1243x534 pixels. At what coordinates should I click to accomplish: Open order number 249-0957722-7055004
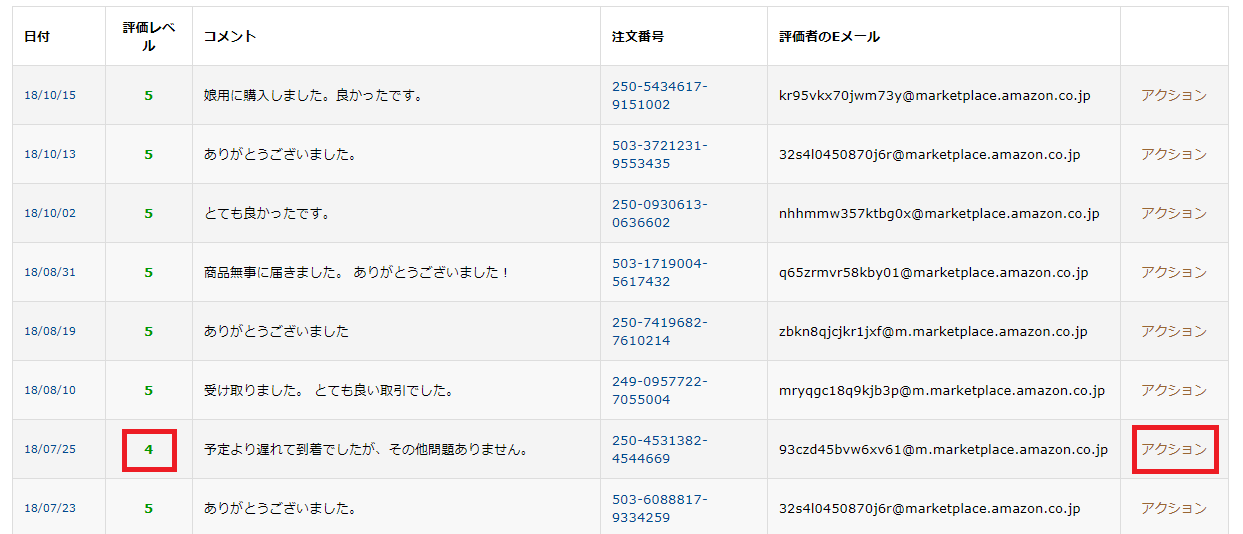tap(660, 390)
